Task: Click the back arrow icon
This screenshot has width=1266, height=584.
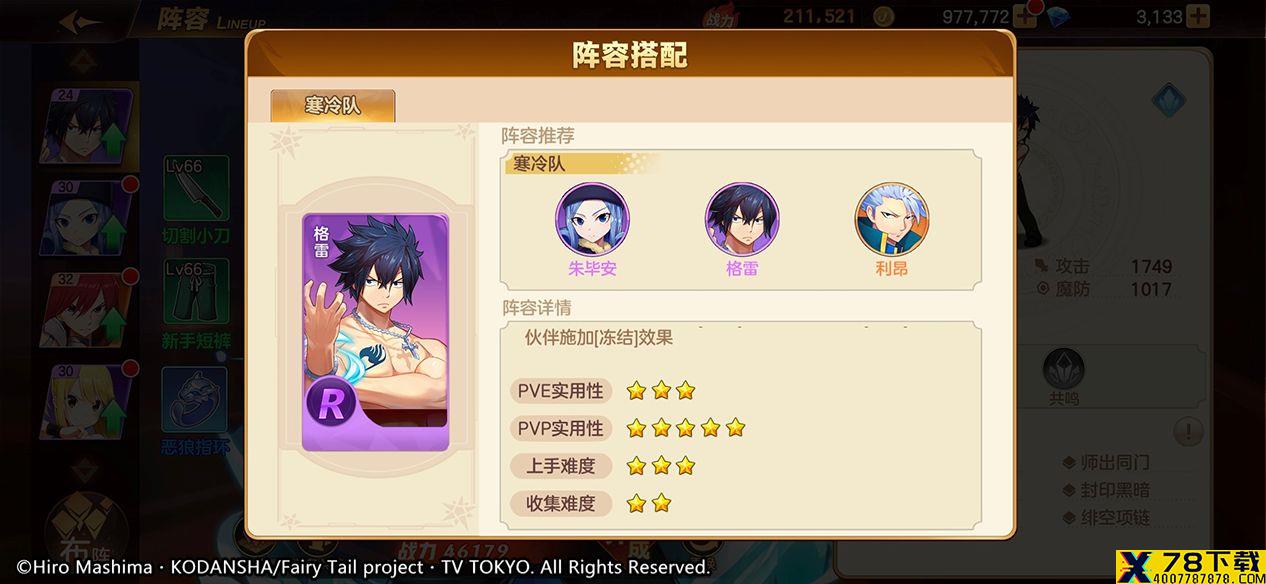Action: 80,21
